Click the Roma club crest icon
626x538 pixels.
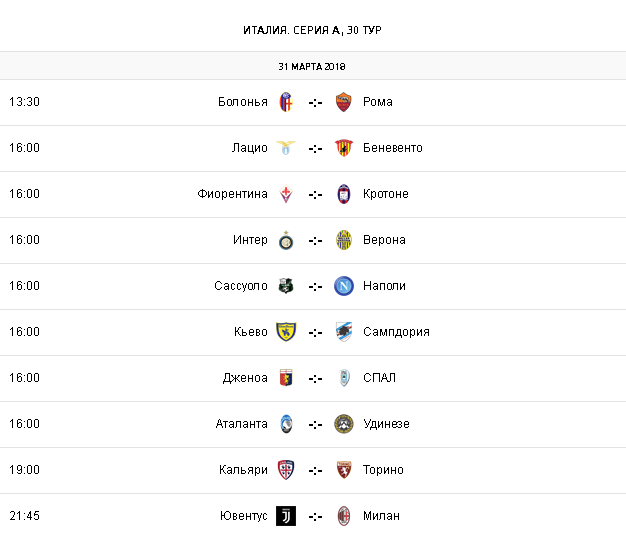344,102
